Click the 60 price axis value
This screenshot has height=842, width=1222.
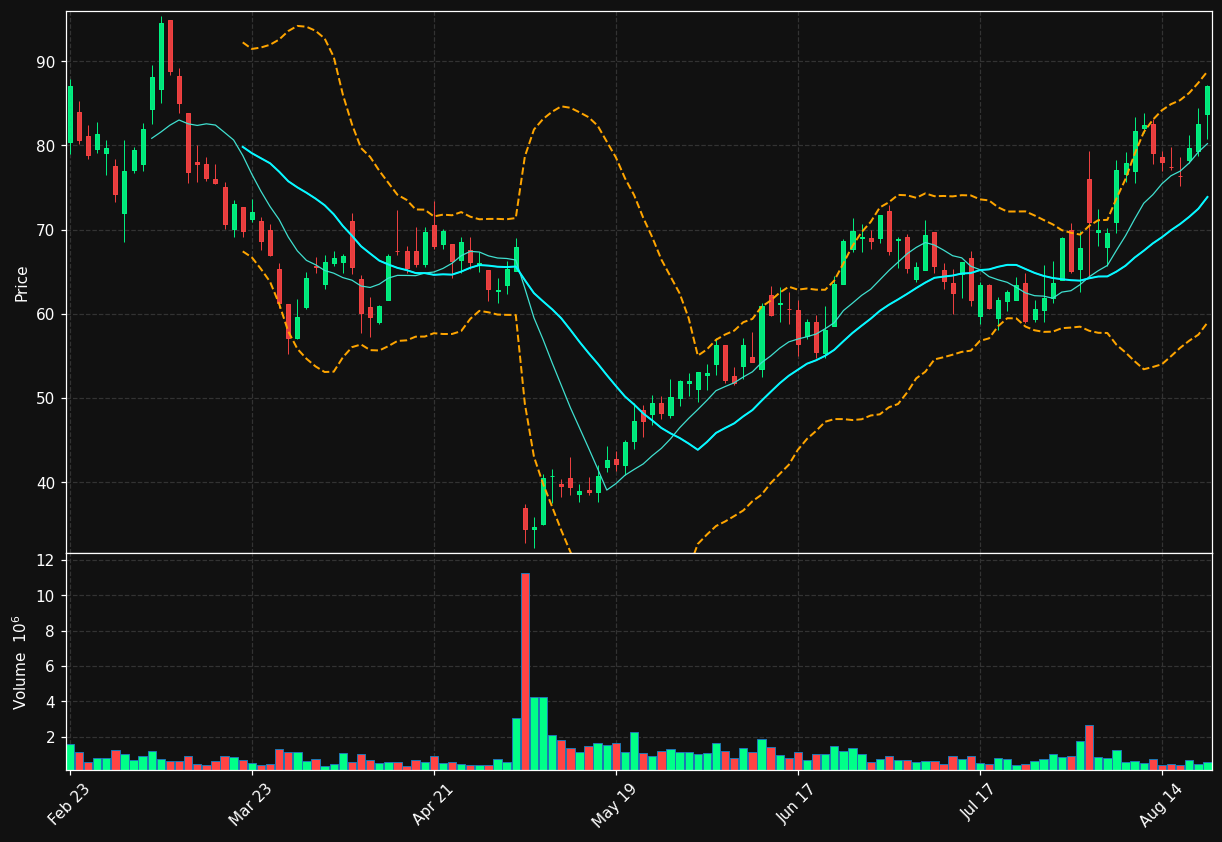click(x=46, y=314)
